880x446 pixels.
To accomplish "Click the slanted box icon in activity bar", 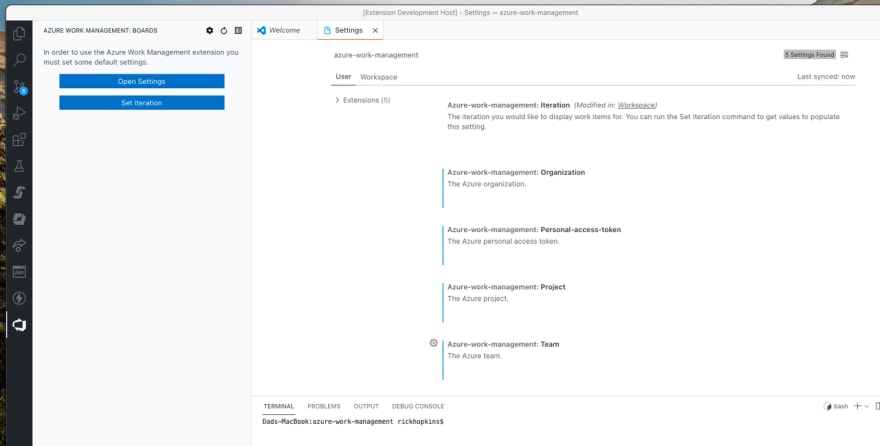I will pos(19,219).
